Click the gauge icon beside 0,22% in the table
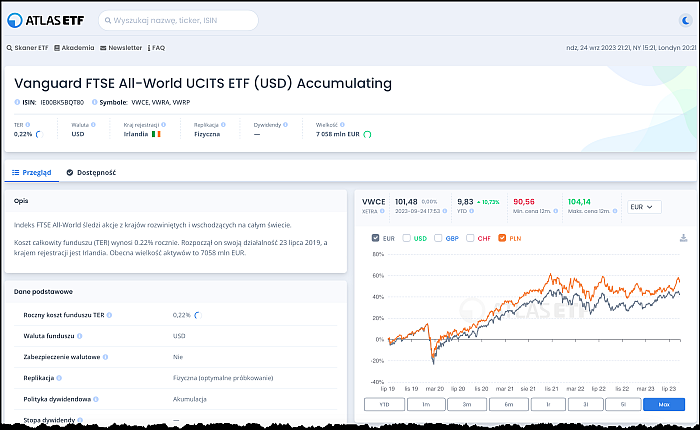Image resolution: width=700 pixels, height=430 pixels. [x=198, y=315]
